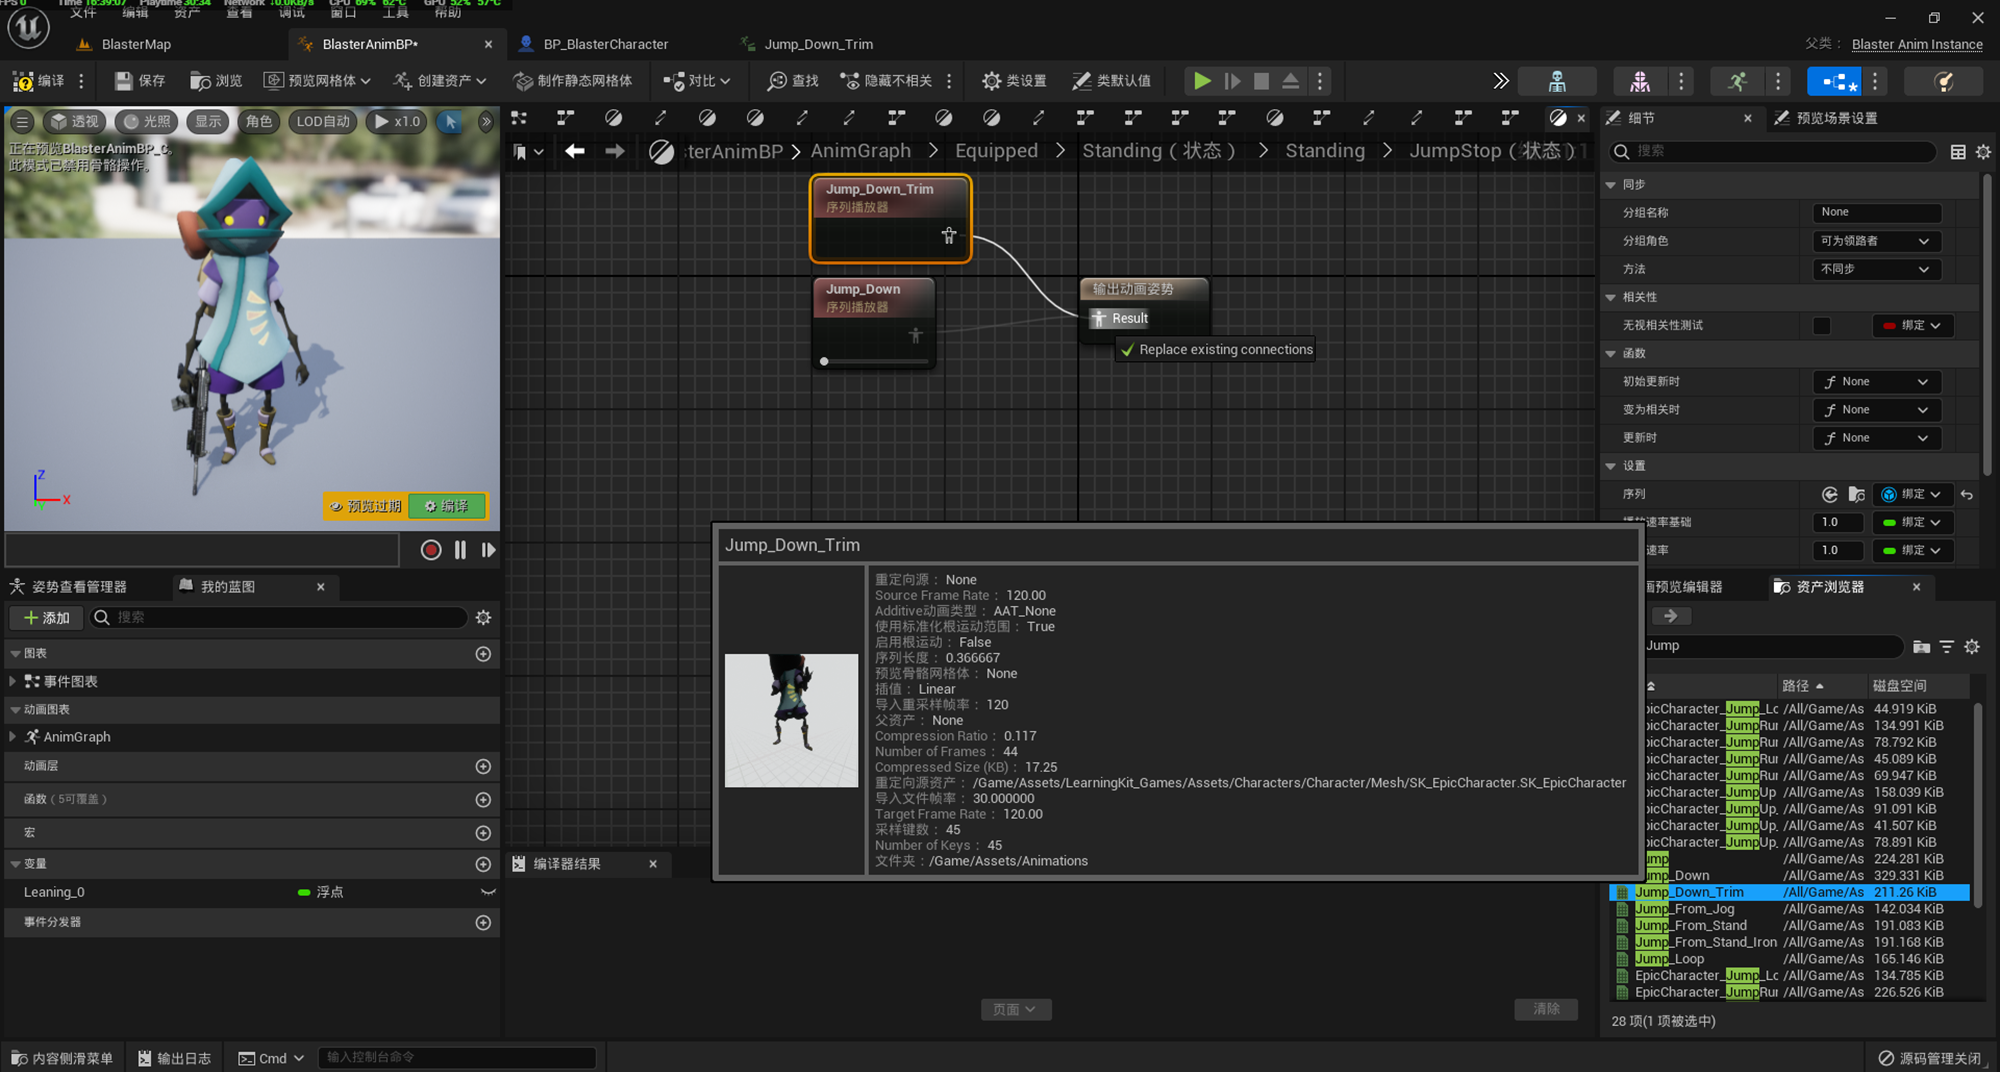
Task: Click green Compile (编译) button in viewport
Action: pyautogui.click(x=447, y=506)
